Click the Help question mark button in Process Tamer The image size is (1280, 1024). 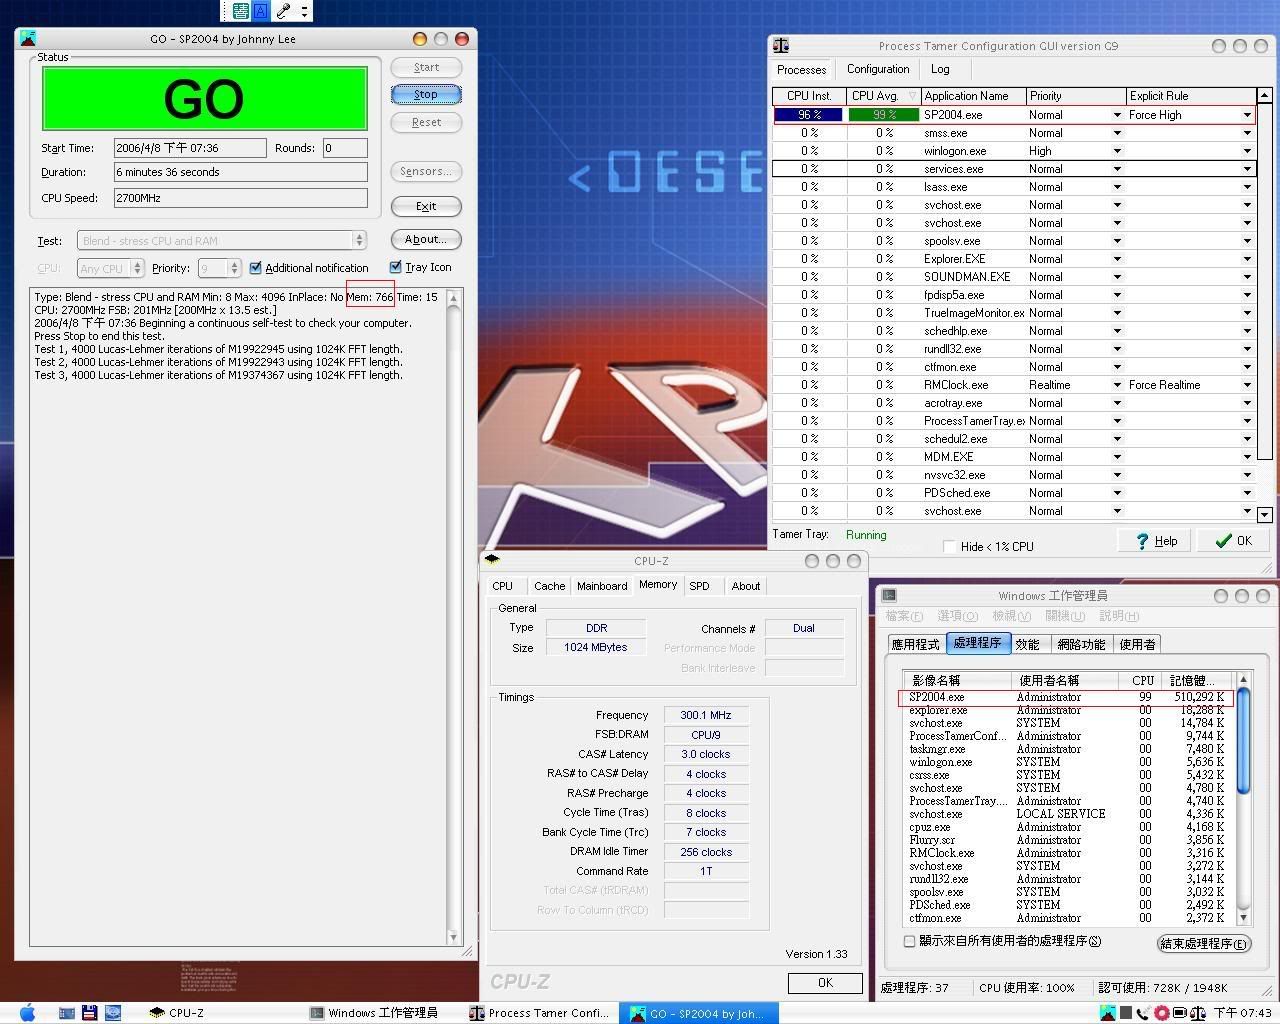pos(1155,541)
